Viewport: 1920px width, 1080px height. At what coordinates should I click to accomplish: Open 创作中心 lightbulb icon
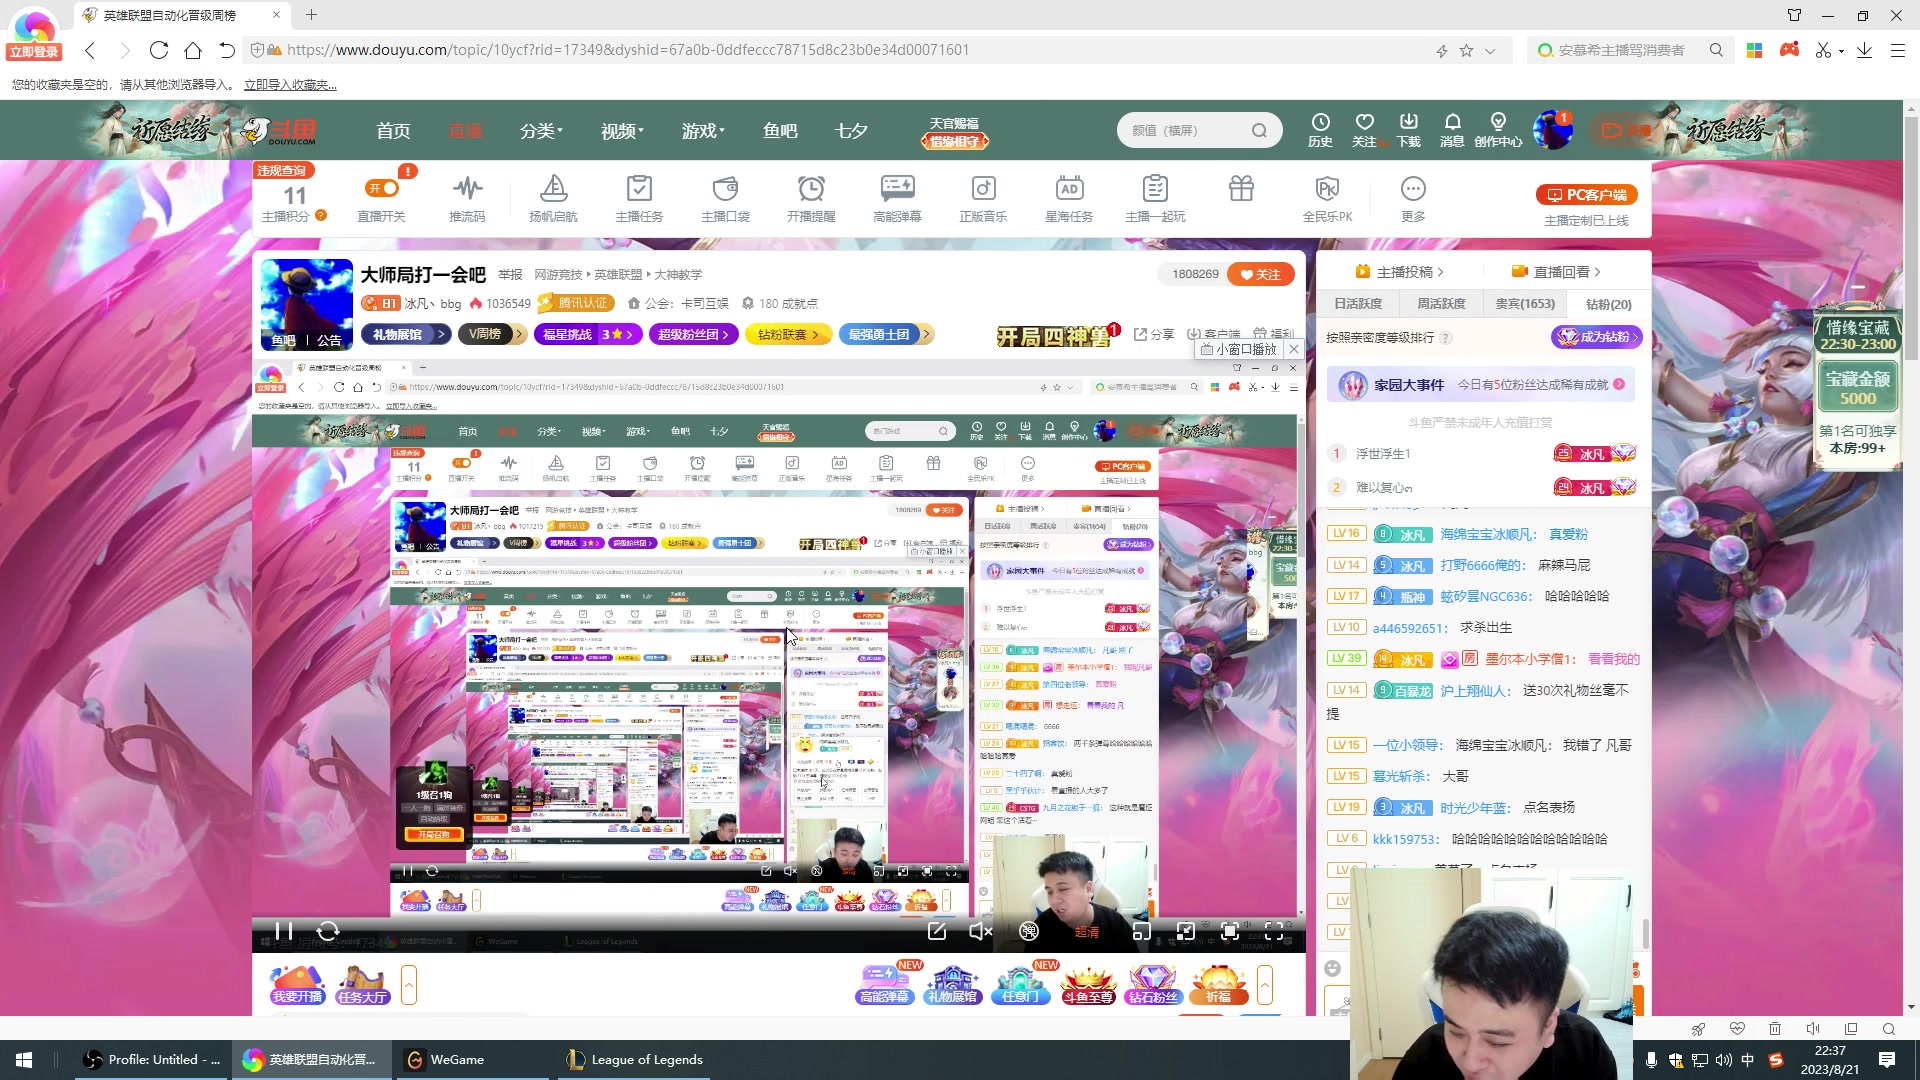[x=1498, y=130]
